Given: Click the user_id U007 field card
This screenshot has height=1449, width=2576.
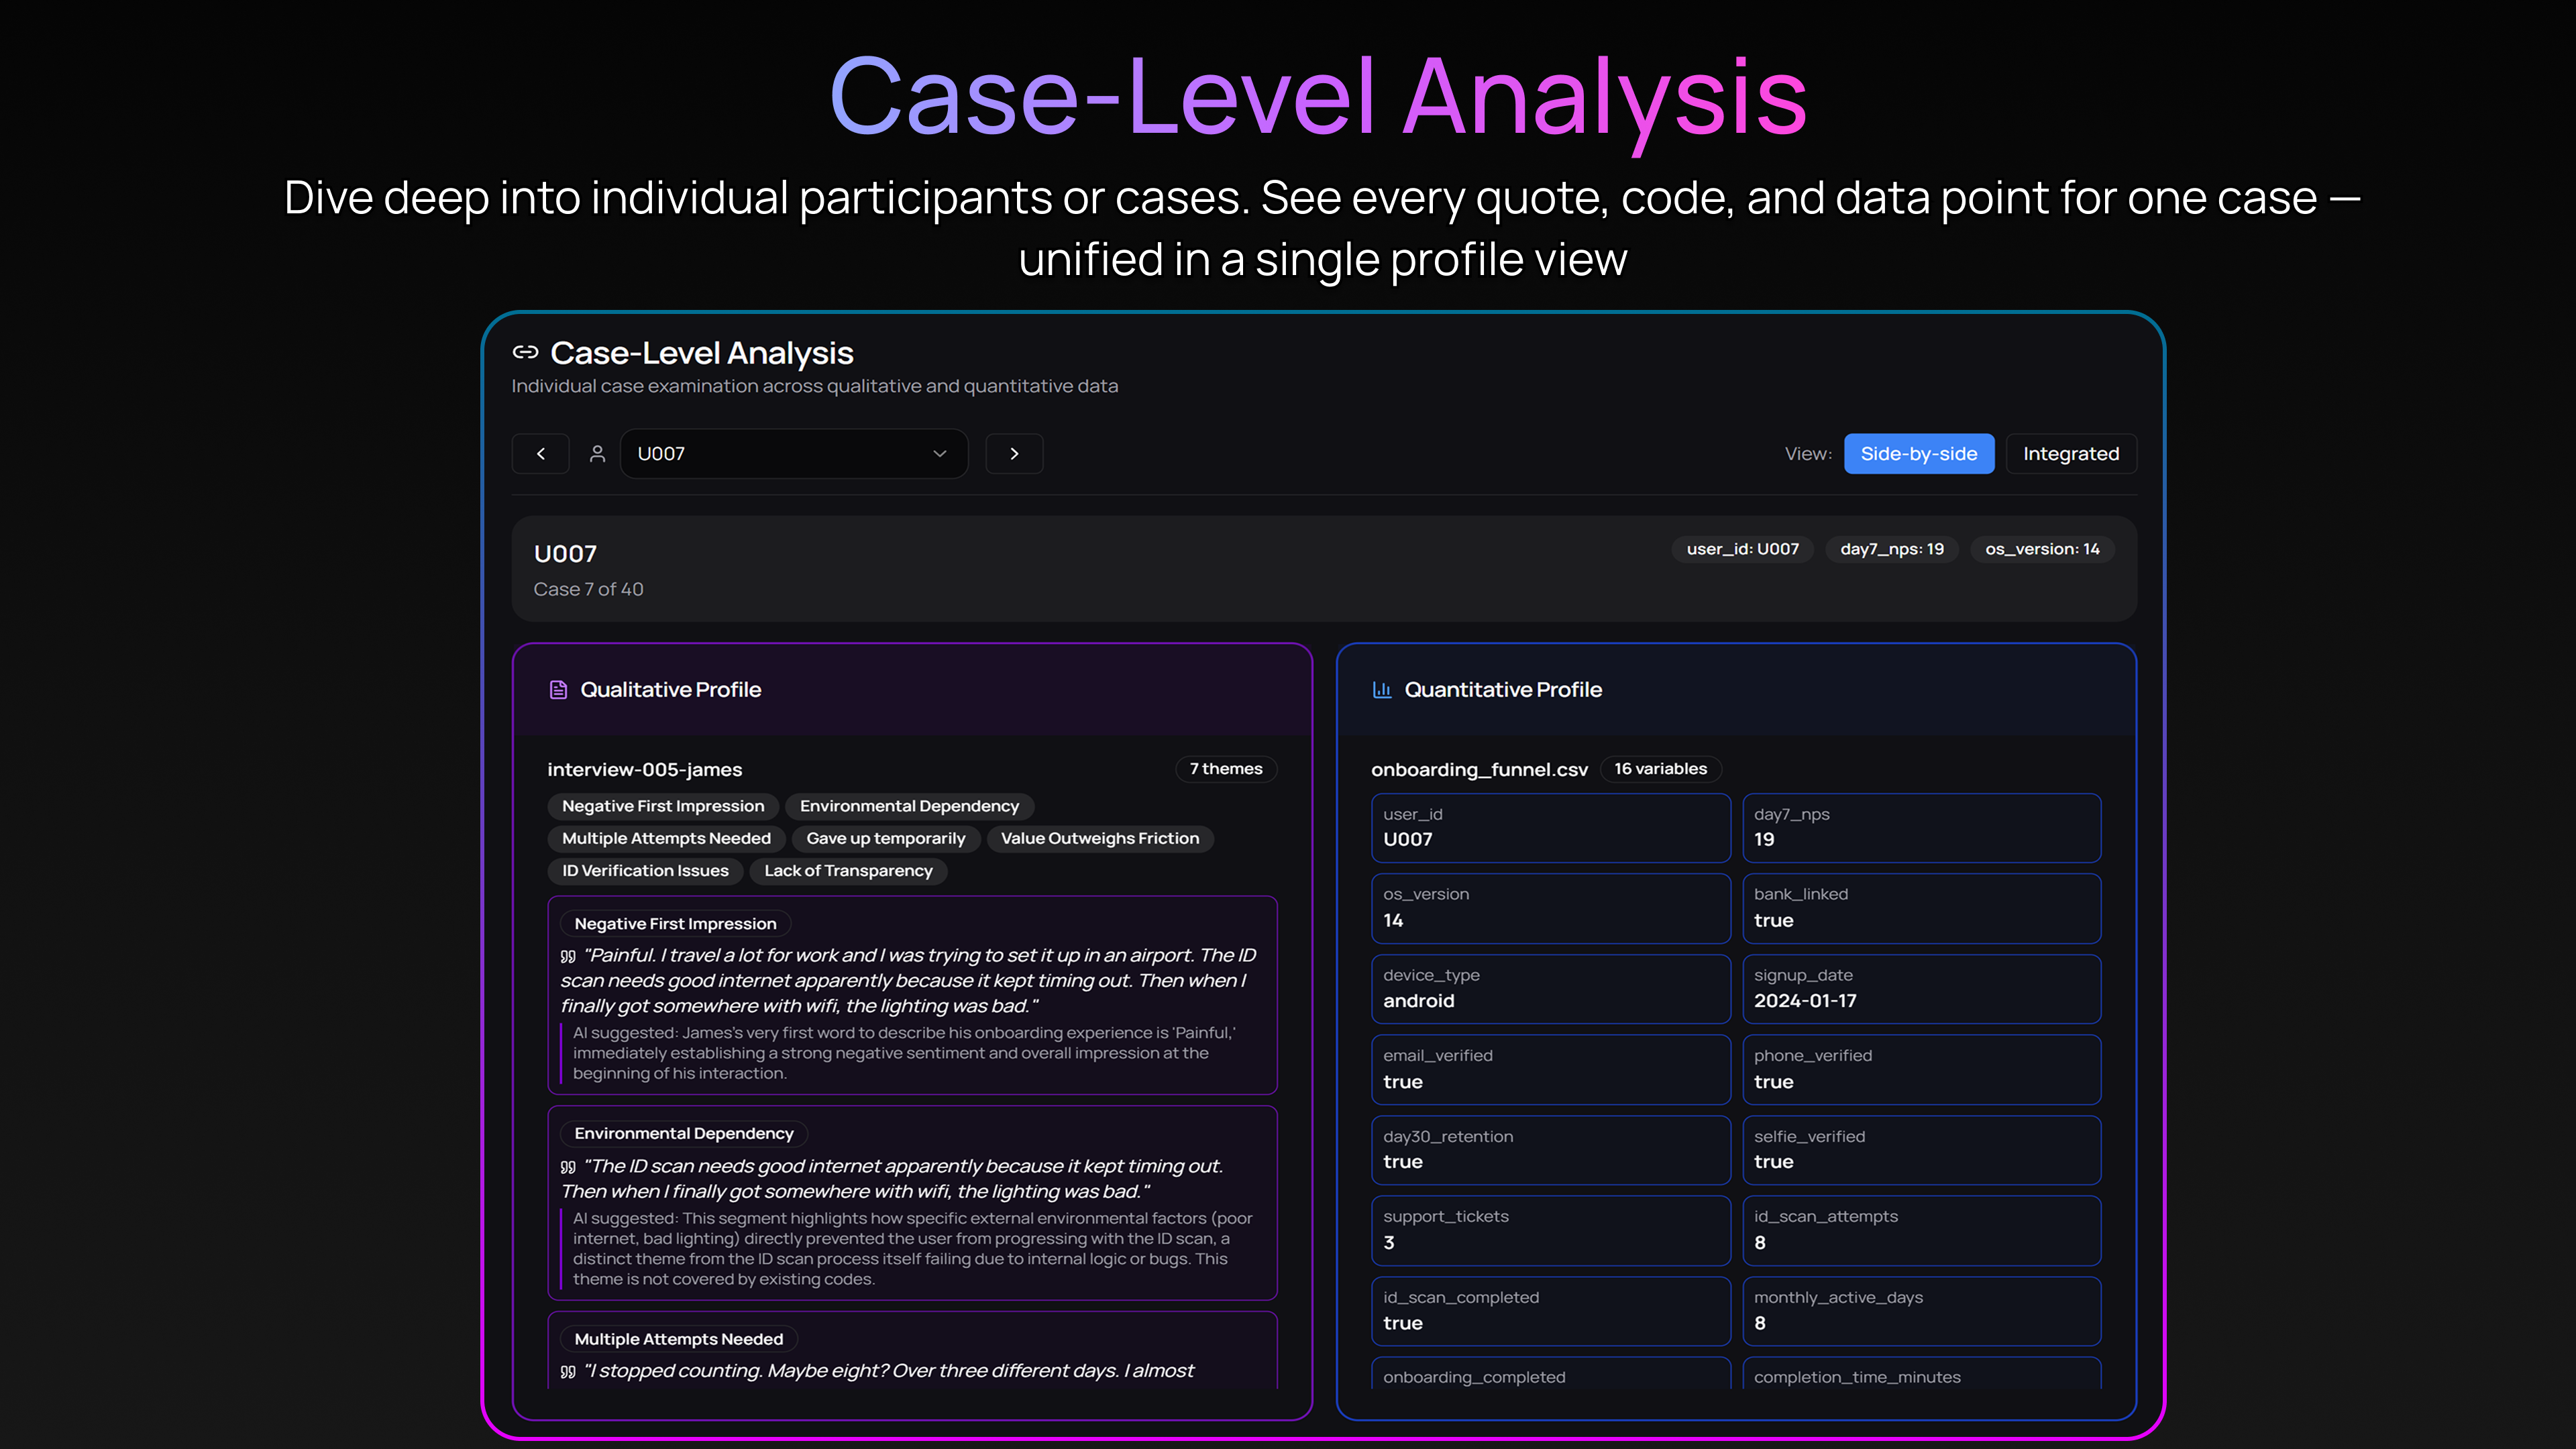Looking at the screenshot, I should (x=1550, y=828).
